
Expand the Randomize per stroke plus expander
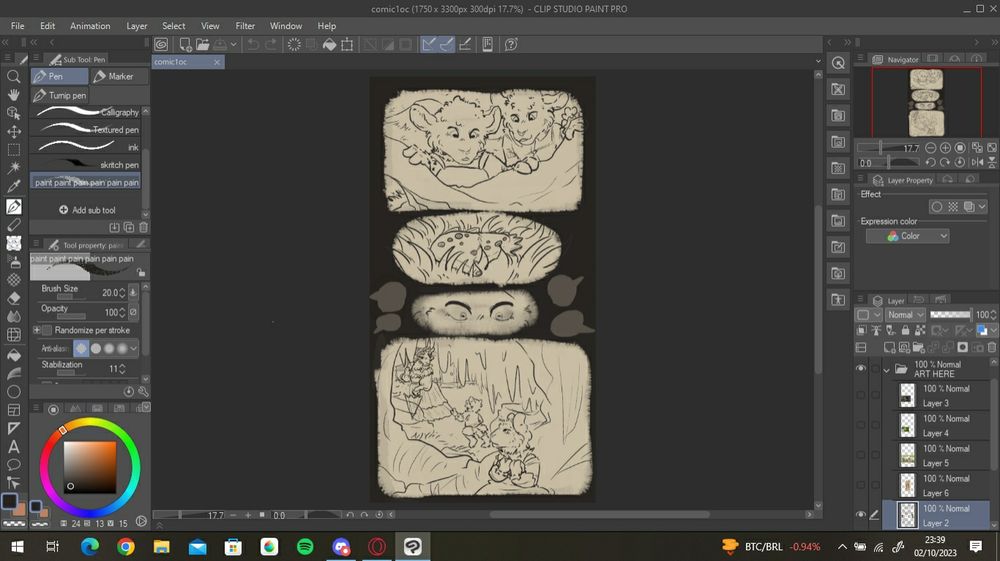[x=36, y=330]
